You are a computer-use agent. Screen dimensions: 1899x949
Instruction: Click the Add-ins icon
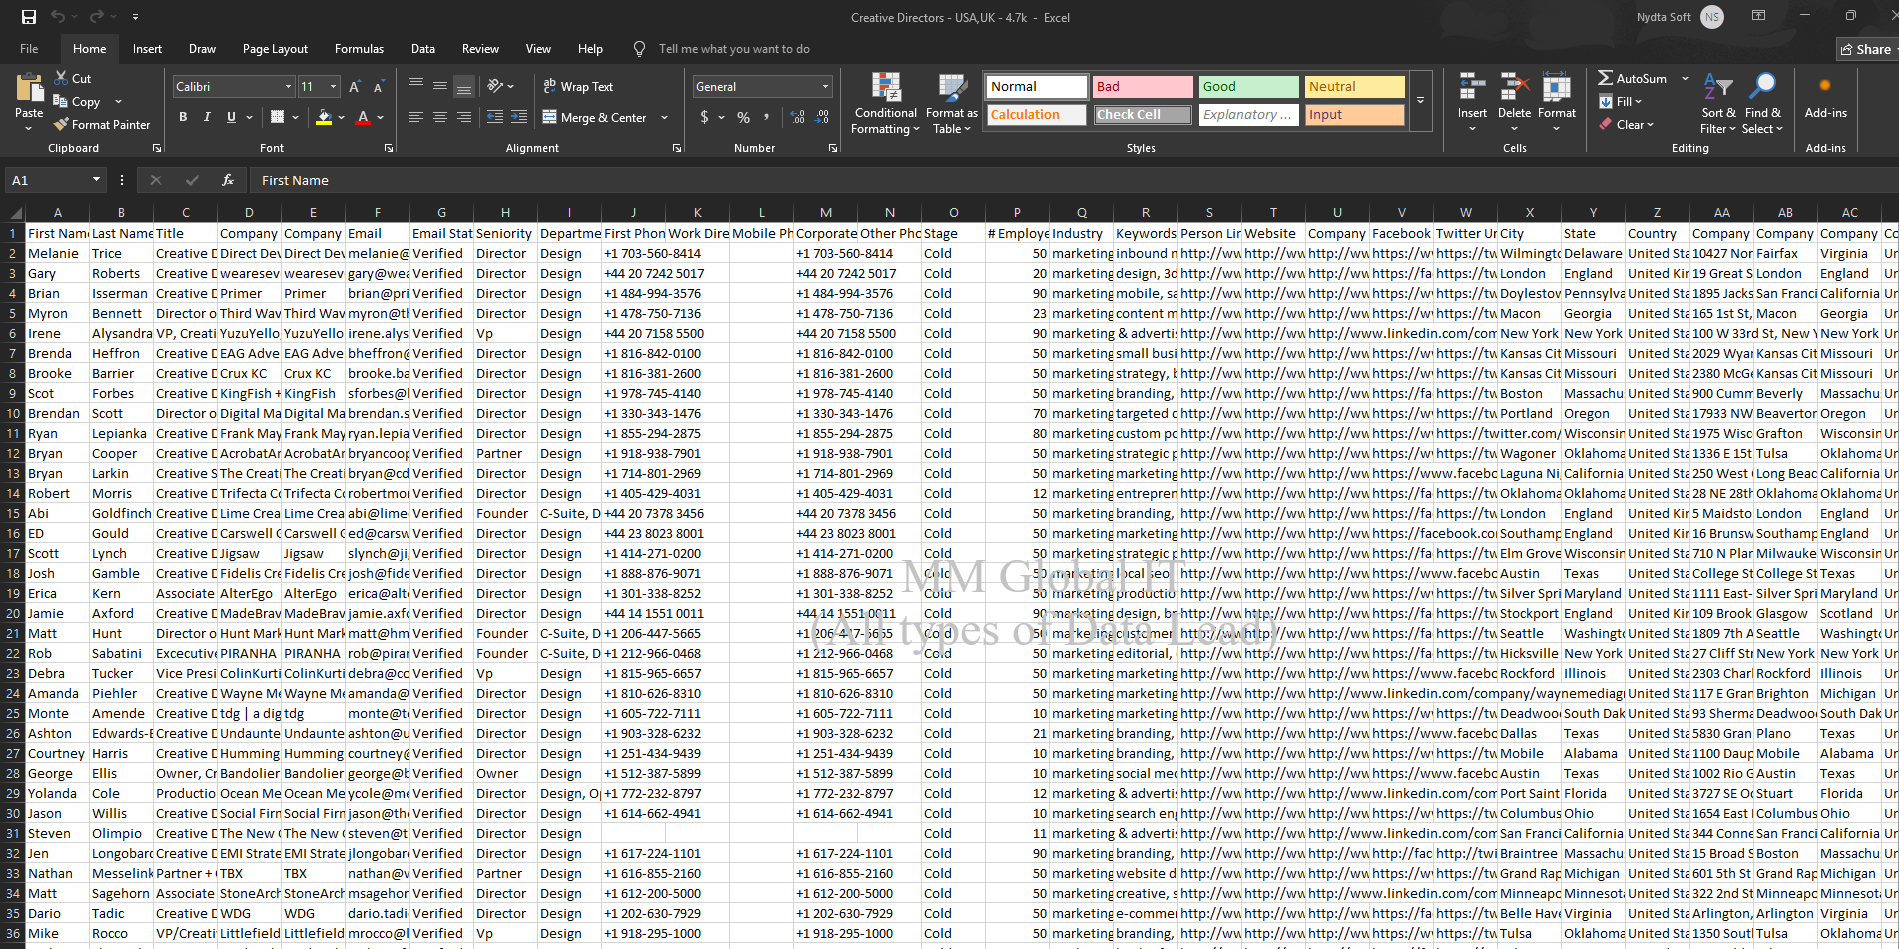1825,86
